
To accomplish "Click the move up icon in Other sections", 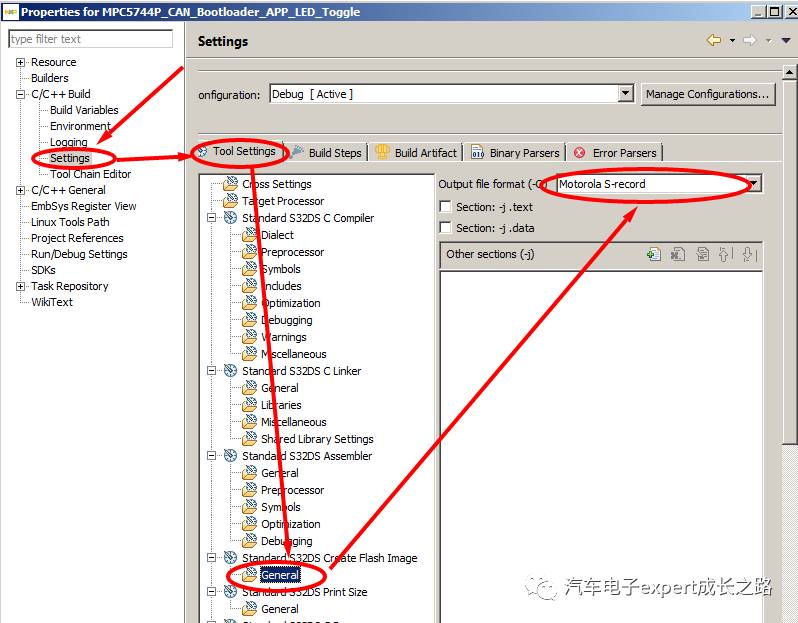I will (x=725, y=254).
